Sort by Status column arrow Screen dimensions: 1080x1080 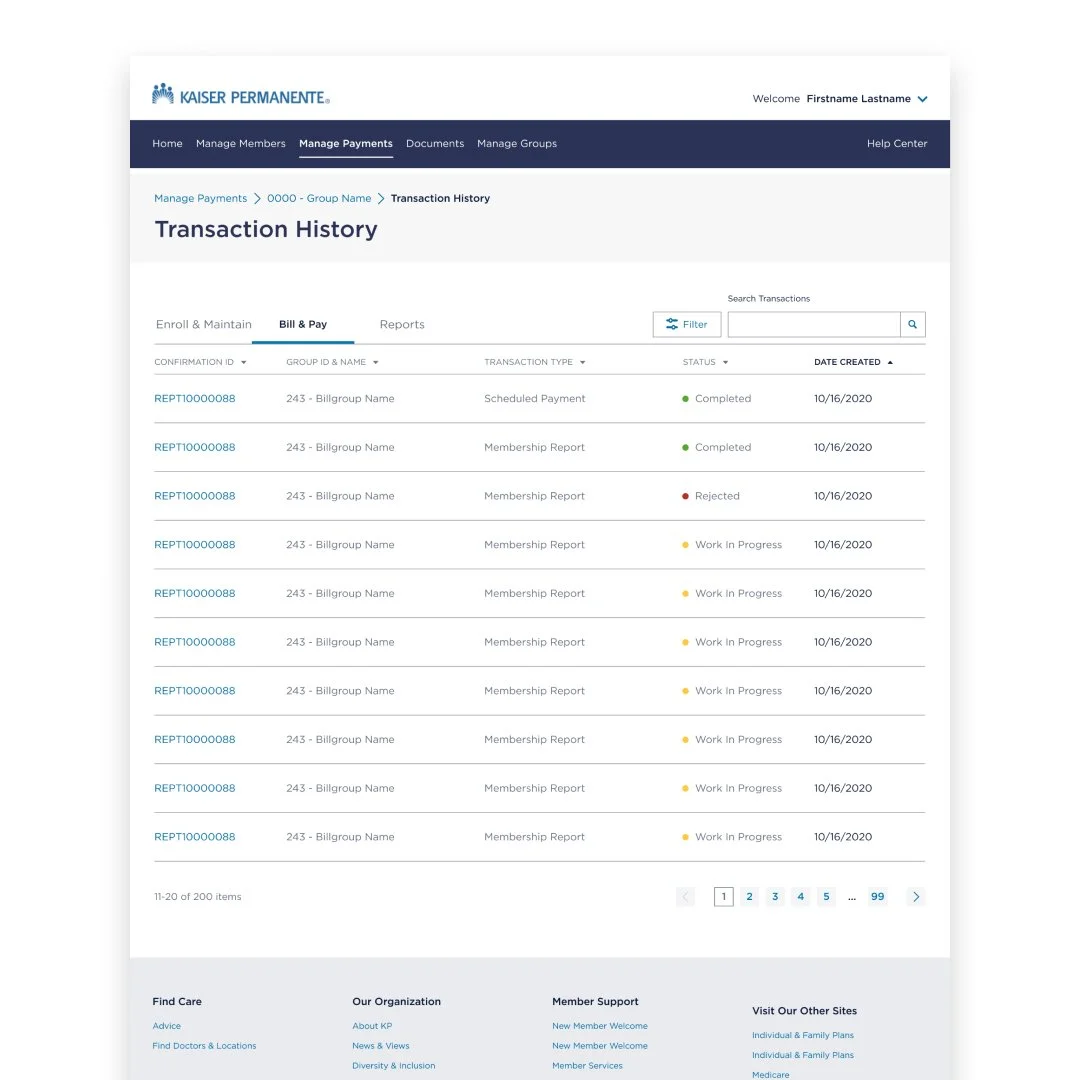pyautogui.click(x=725, y=362)
